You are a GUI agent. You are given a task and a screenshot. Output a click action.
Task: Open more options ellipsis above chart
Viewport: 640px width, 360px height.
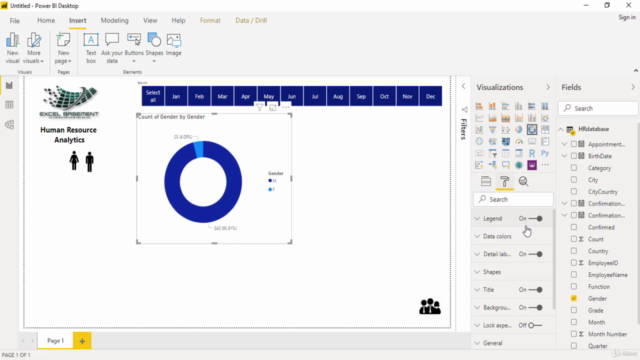(286, 107)
